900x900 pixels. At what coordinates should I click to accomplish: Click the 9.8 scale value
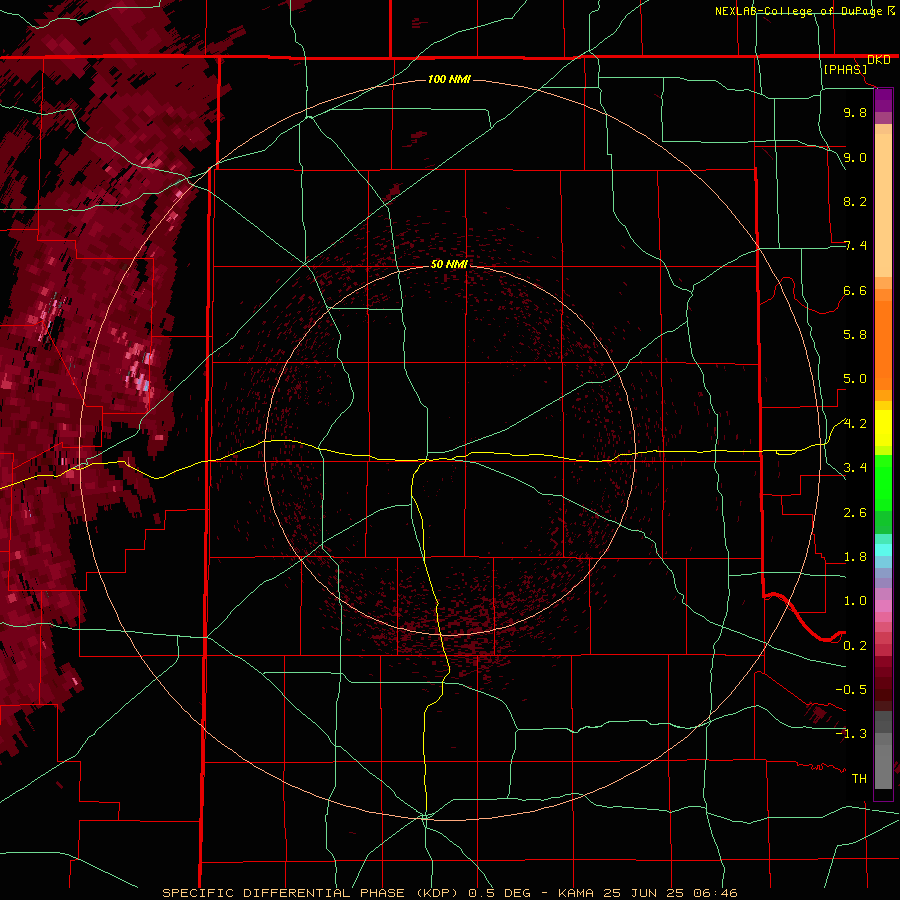(x=855, y=112)
